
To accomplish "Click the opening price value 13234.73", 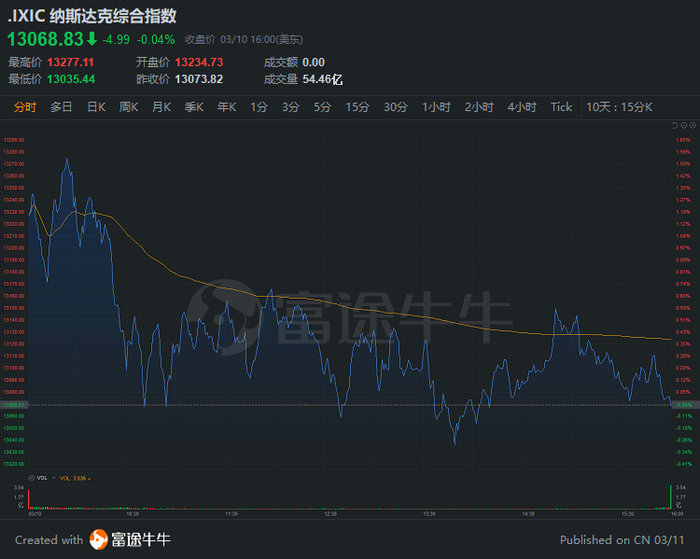I will point(199,62).
